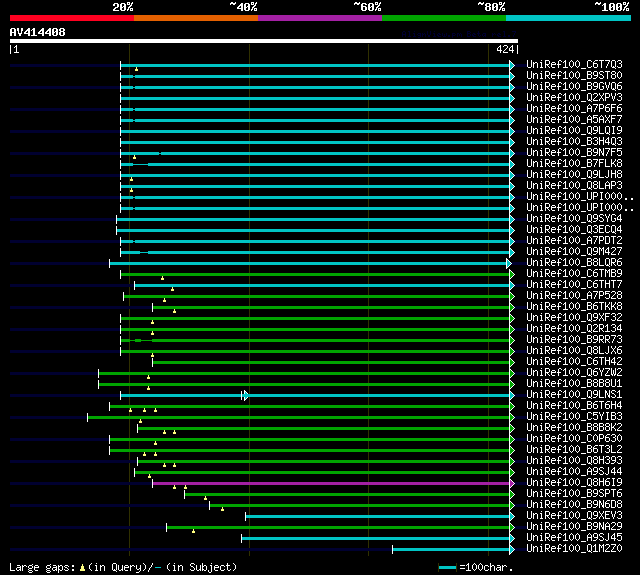Select the UniRef100_Q9XEV3 label
This screenshot has height=575, width=640.
[574, 516]
